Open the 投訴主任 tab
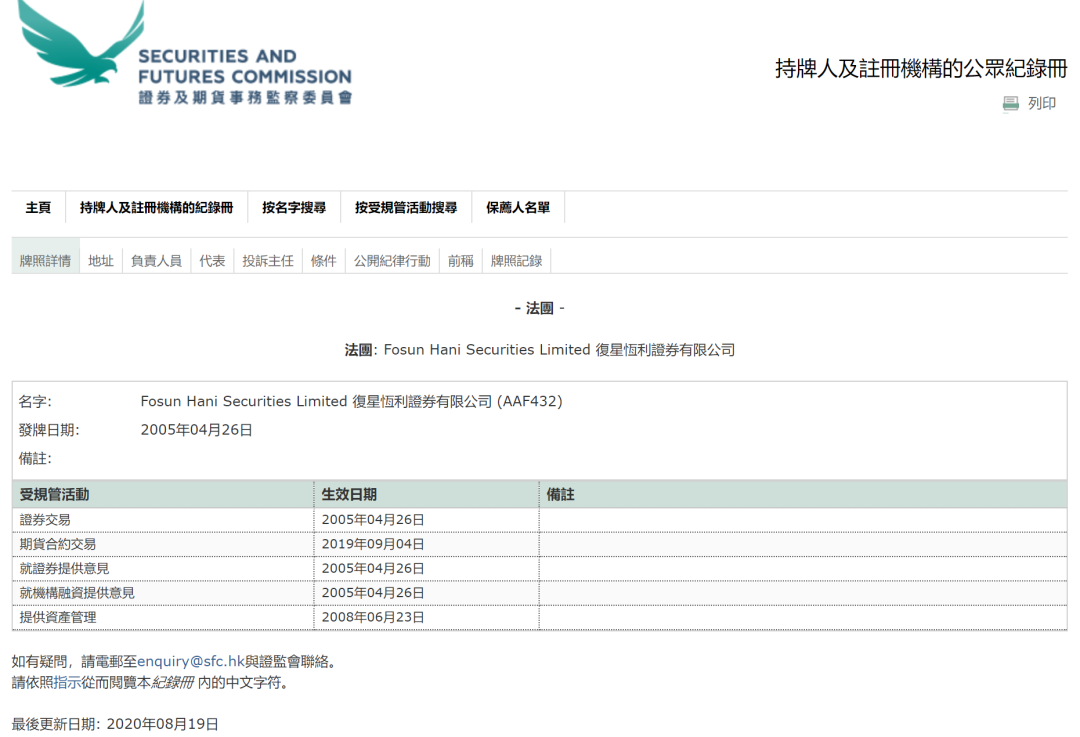The image size is (1080, 737). pyautogui.click(x=267, y=258)
